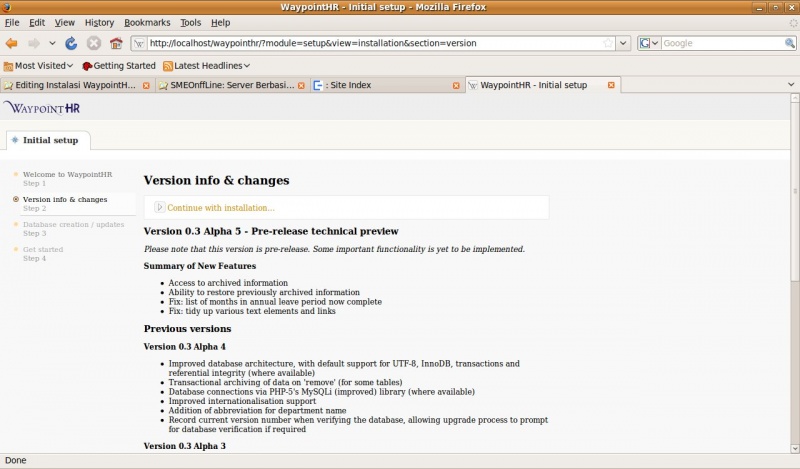This screenshot has width=800, height=469.
Task: Click the Addition of abbreviation for department name line
Action: 258,410
